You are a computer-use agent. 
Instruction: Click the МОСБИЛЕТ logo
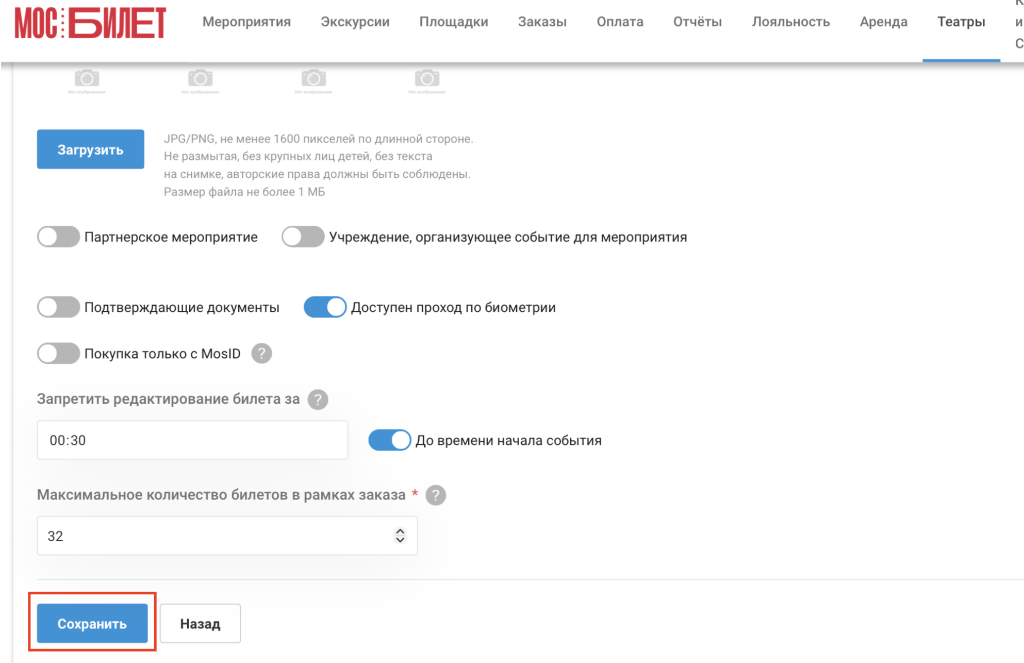pos(91,22)
